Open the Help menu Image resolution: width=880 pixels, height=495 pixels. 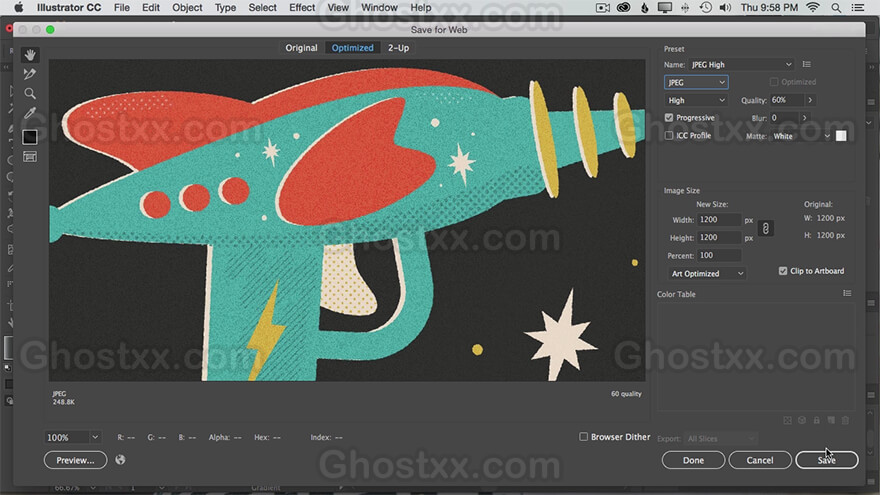tap(420, 7)
